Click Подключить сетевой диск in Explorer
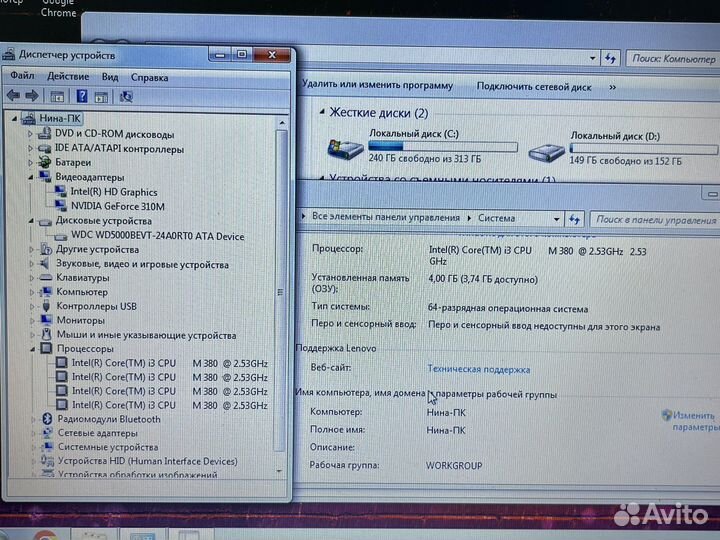The height and width of the screenshot is (540, 720). [x=534, y=86]
